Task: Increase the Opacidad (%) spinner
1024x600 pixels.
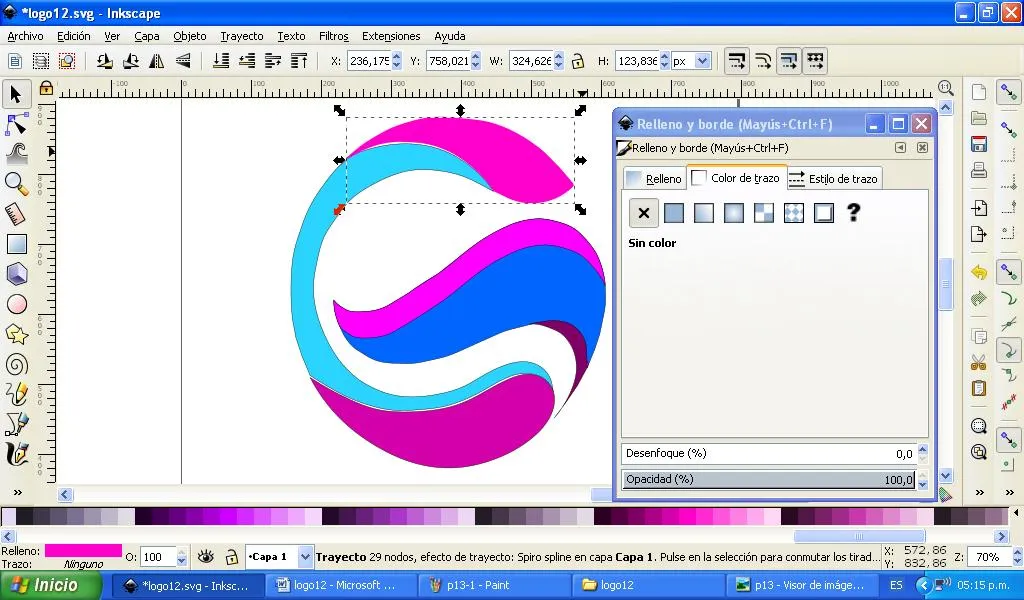Action: [922, 475]
